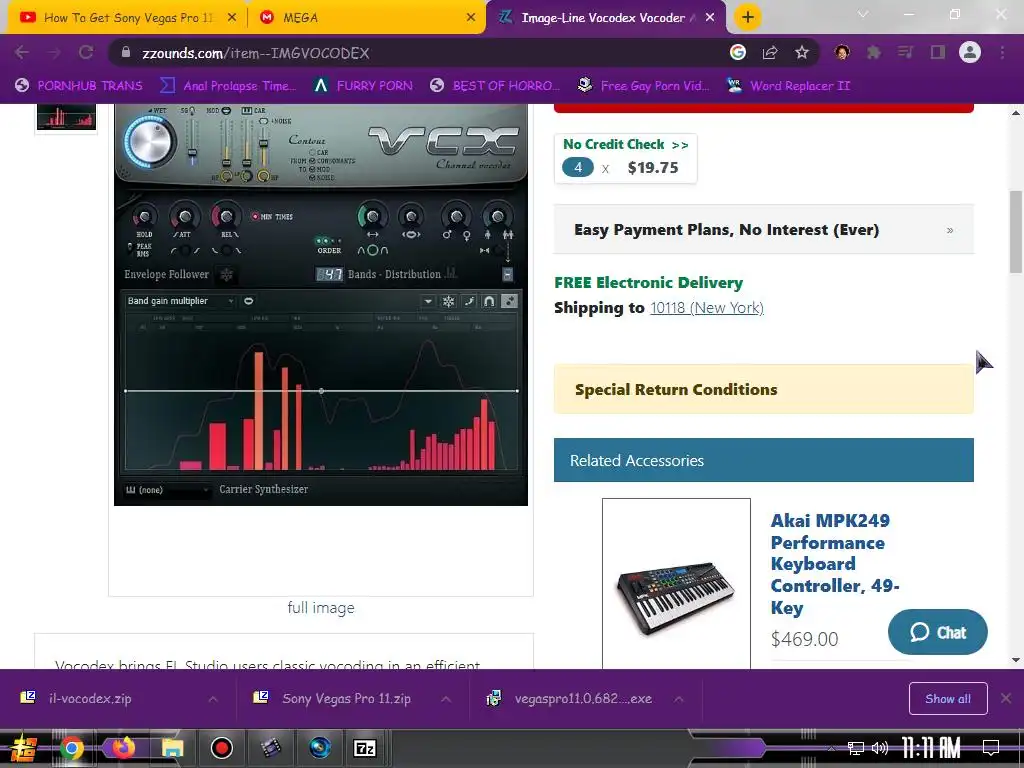Toggle the Chrome side panel
The image size is (1024, 768).
pos(938,52)
